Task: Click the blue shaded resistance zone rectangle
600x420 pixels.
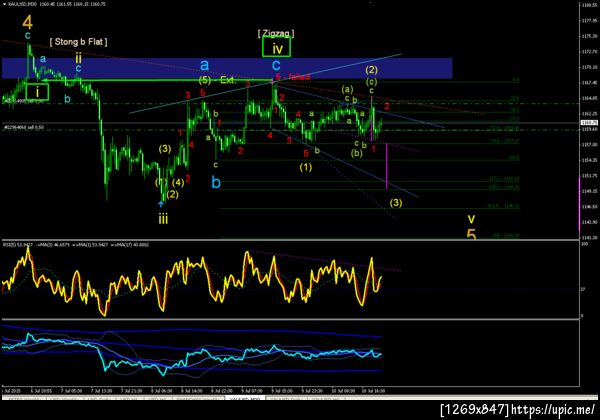Action: coord(227,68)
